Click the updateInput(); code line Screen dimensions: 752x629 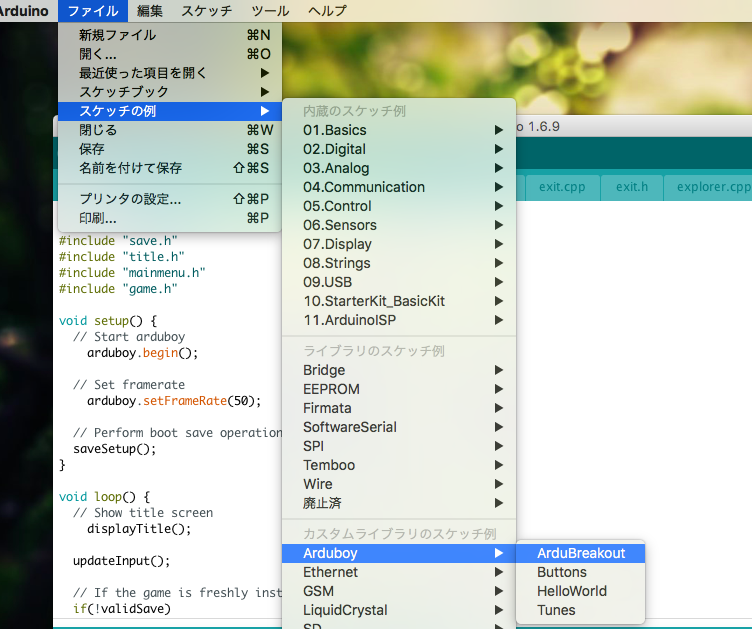(x=121, y=561)
